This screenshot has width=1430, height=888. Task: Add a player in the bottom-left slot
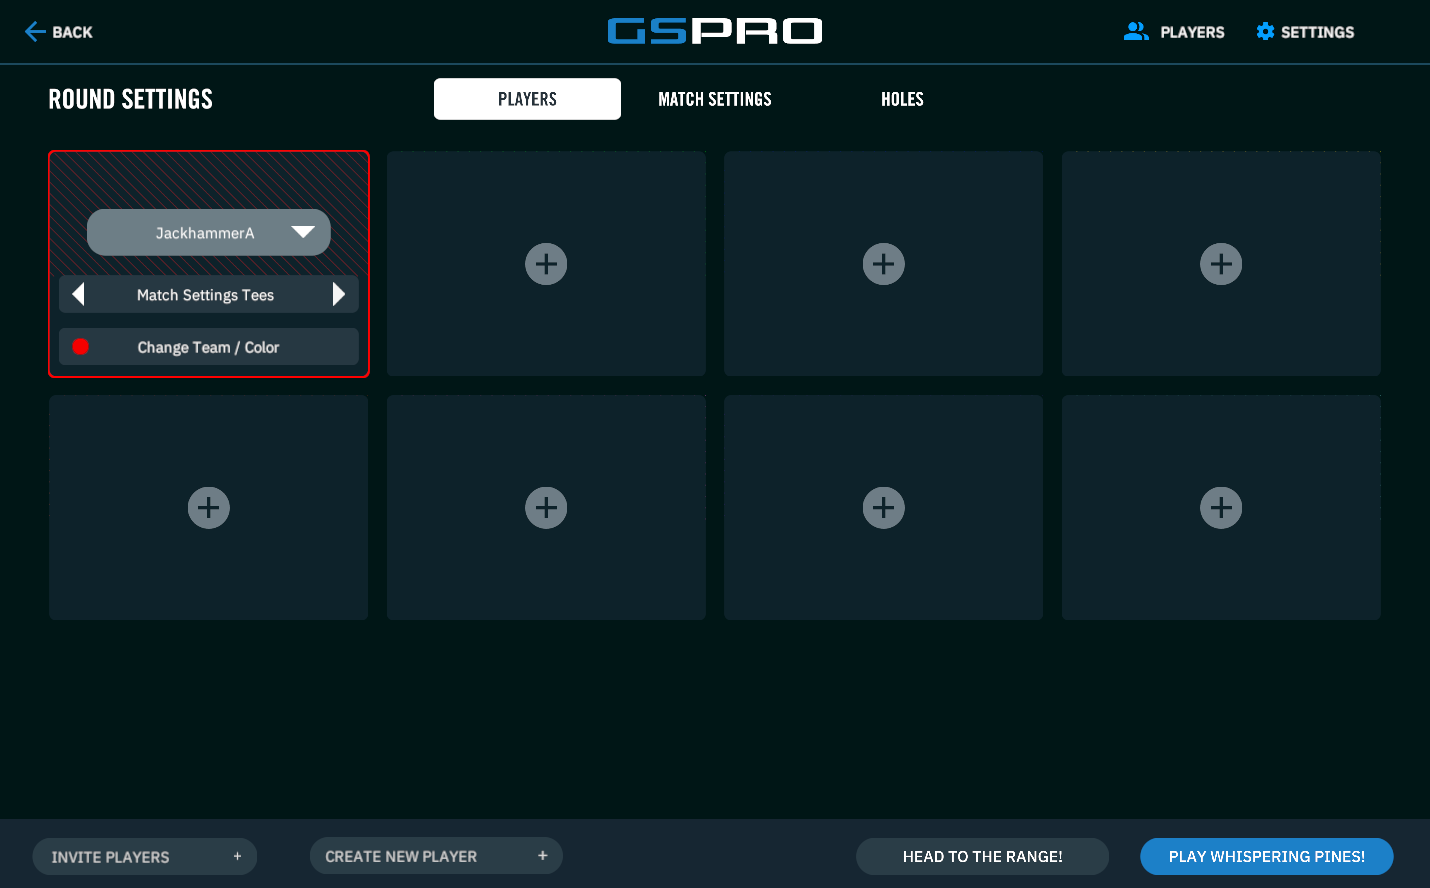(209, 508)
